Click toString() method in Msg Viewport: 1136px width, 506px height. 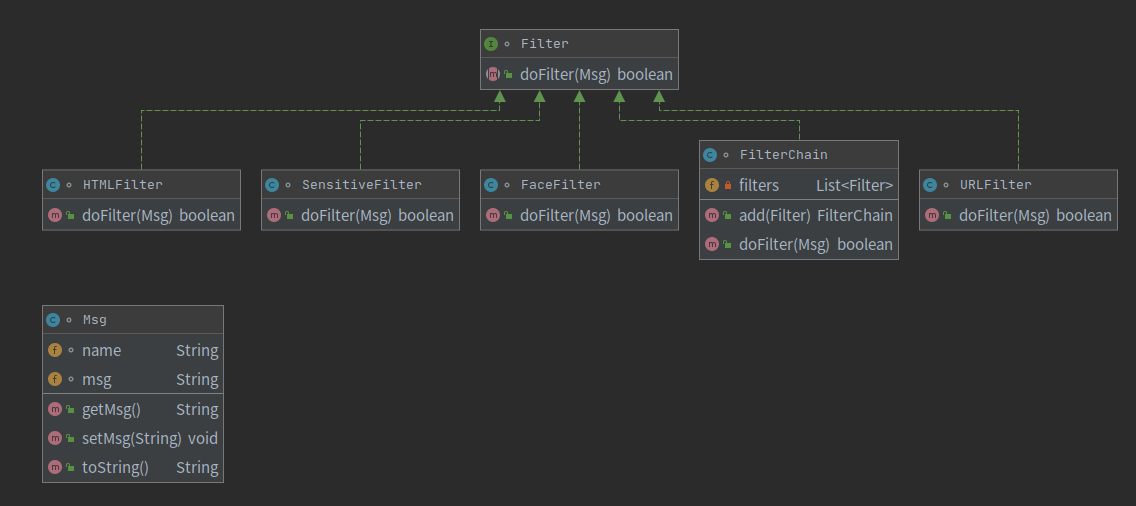pos(115,468)
